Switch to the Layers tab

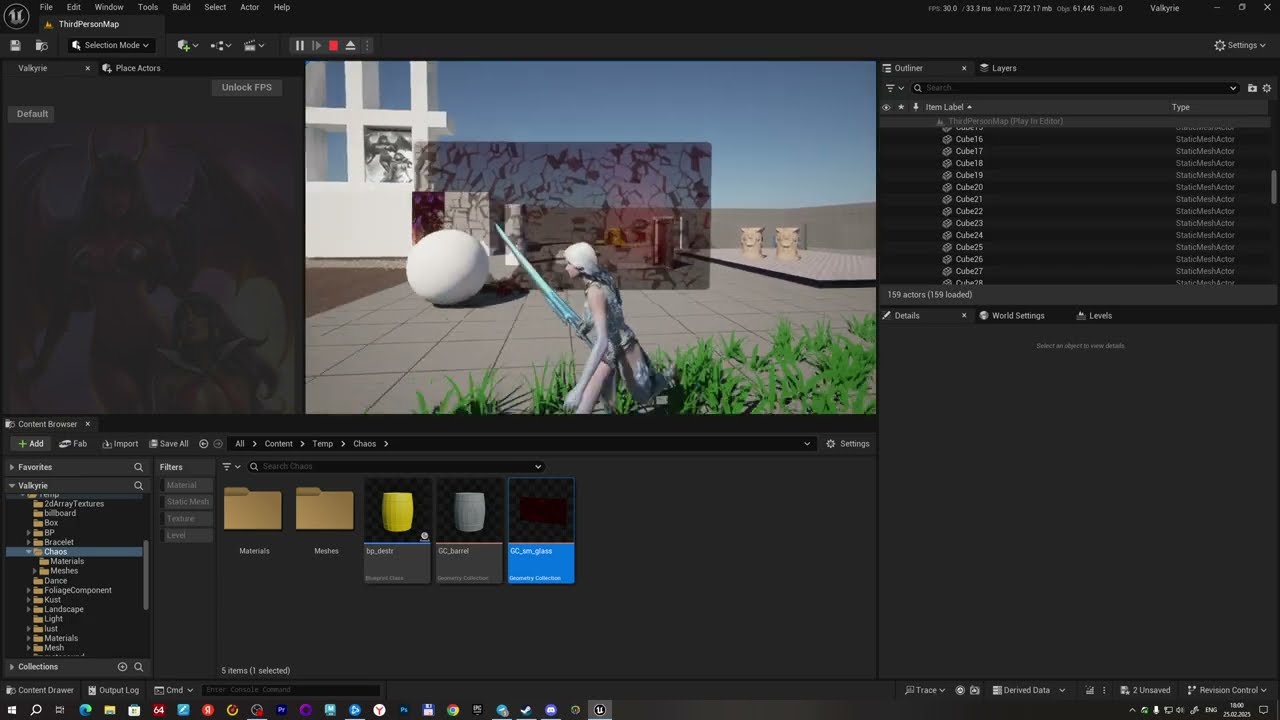tap(998, 68)
